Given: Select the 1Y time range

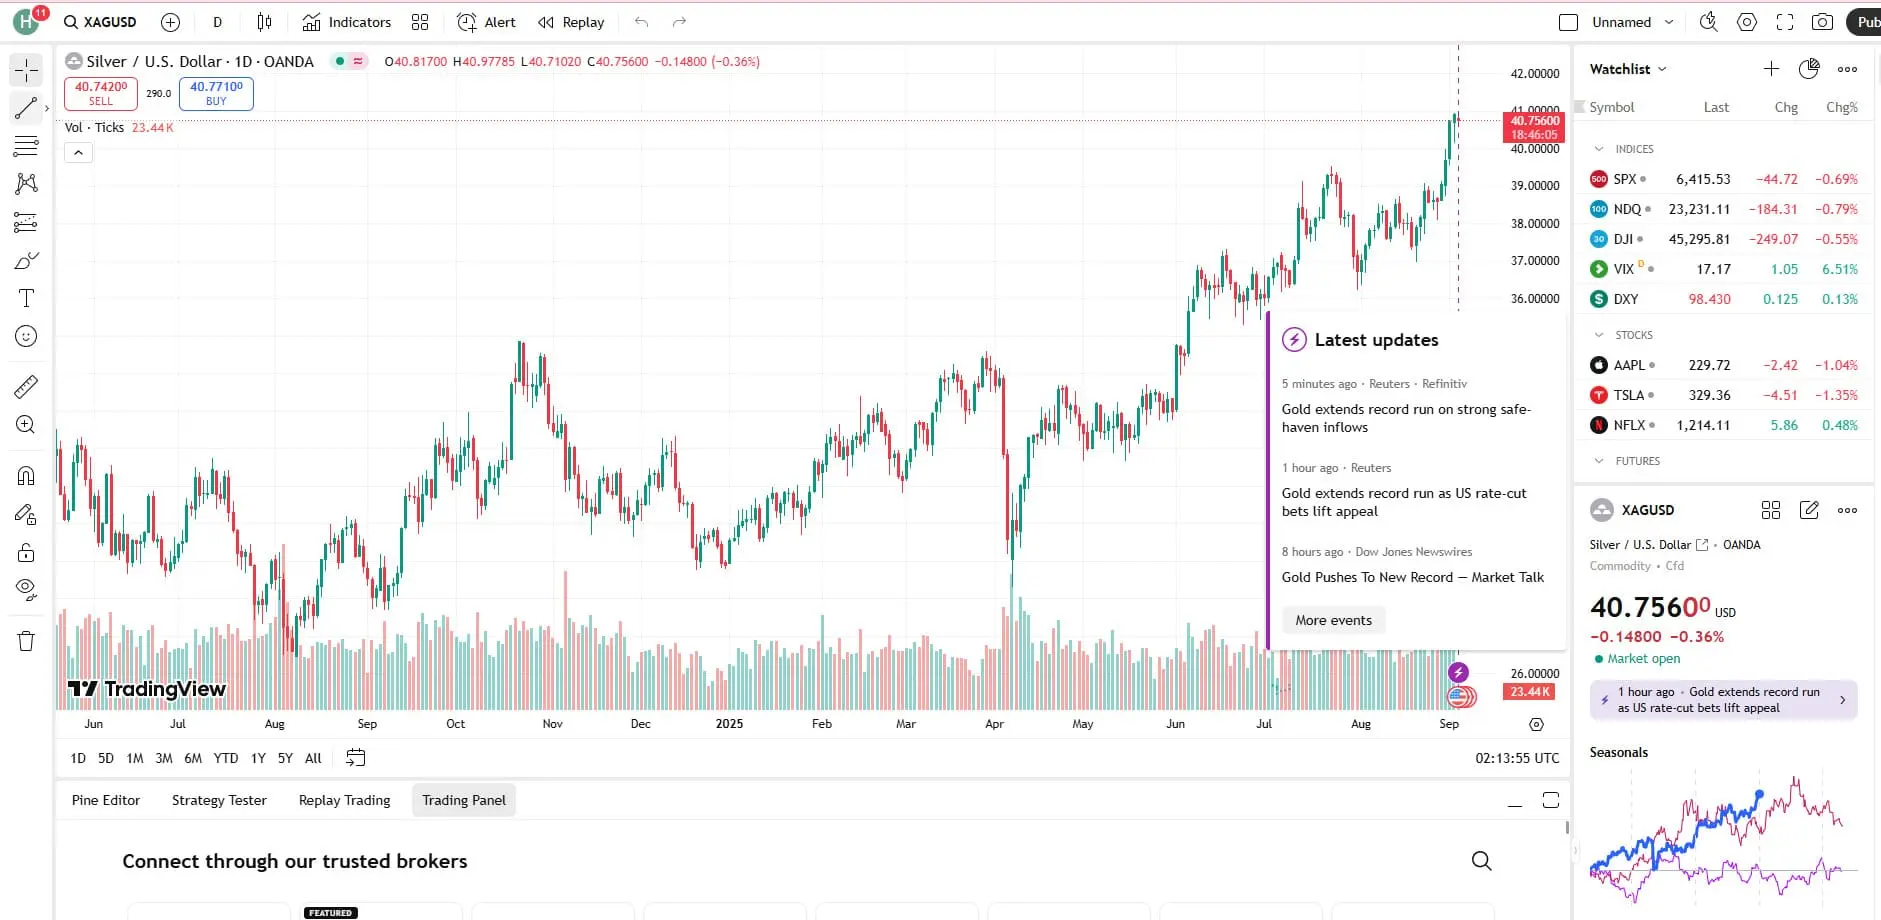Looking at the screenshot, I should click(x=258, y=758).
